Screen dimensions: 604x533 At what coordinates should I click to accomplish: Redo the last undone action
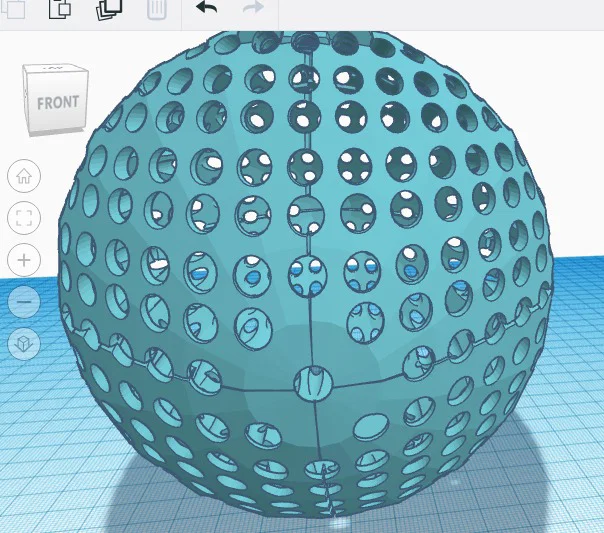[x=253, y=7]
